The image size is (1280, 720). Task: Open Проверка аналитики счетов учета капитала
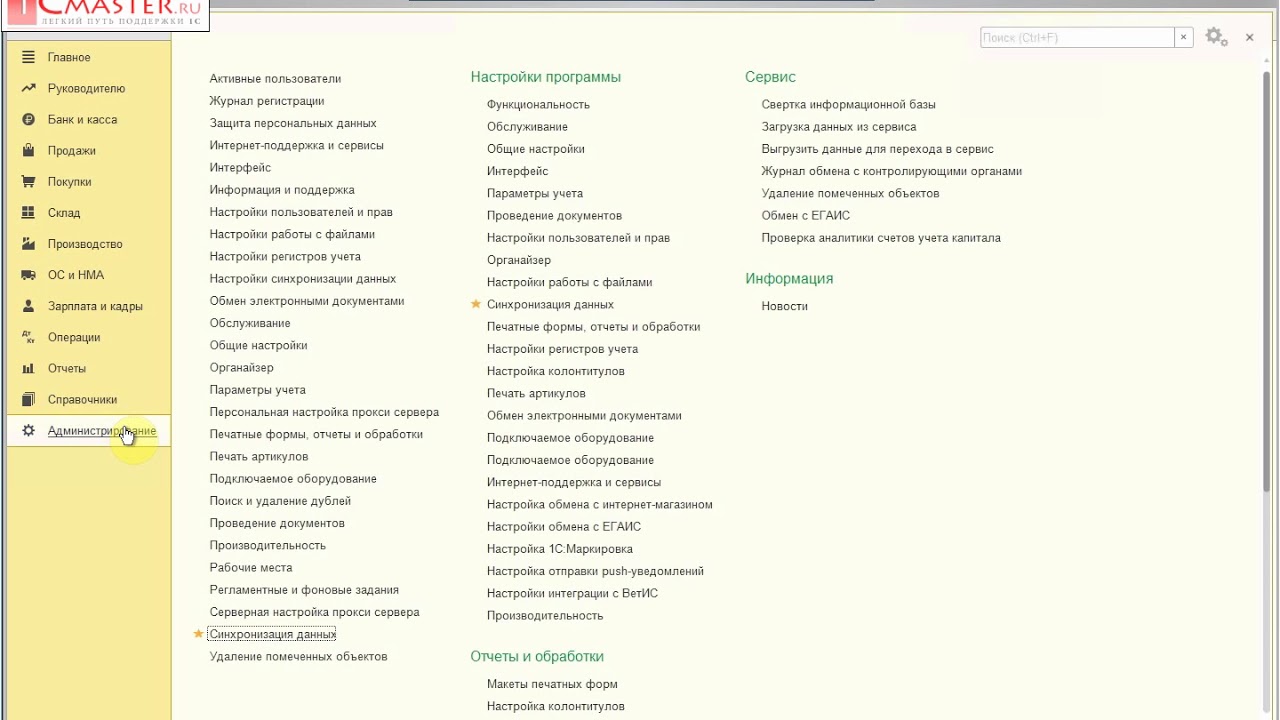pos(881,238)
